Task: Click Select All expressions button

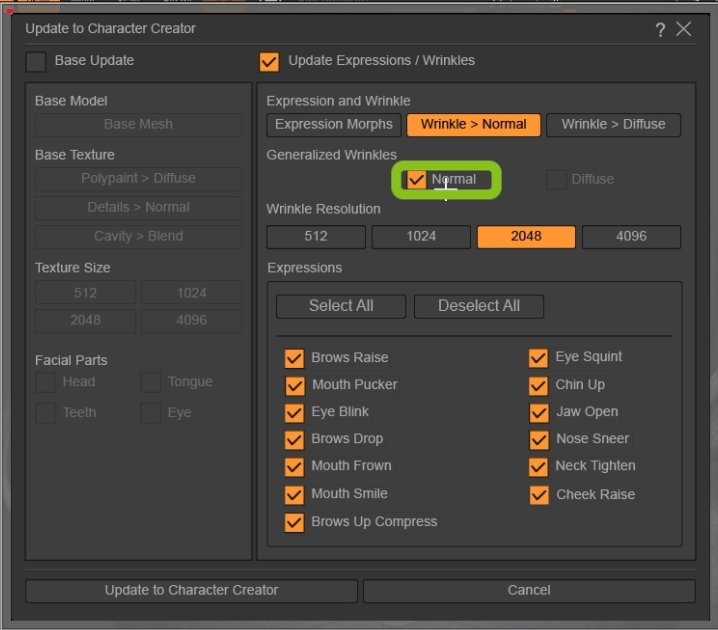Action: (341, 306)
